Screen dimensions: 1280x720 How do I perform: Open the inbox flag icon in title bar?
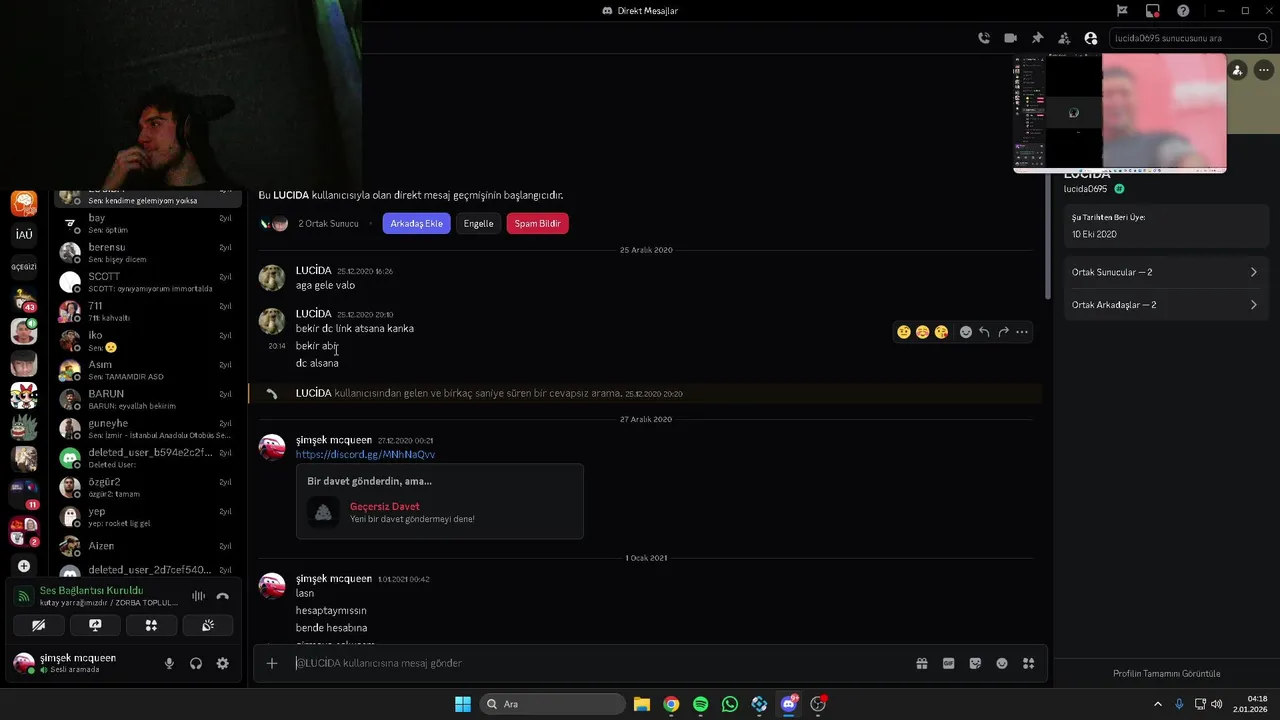click(x=1123, y=11)
